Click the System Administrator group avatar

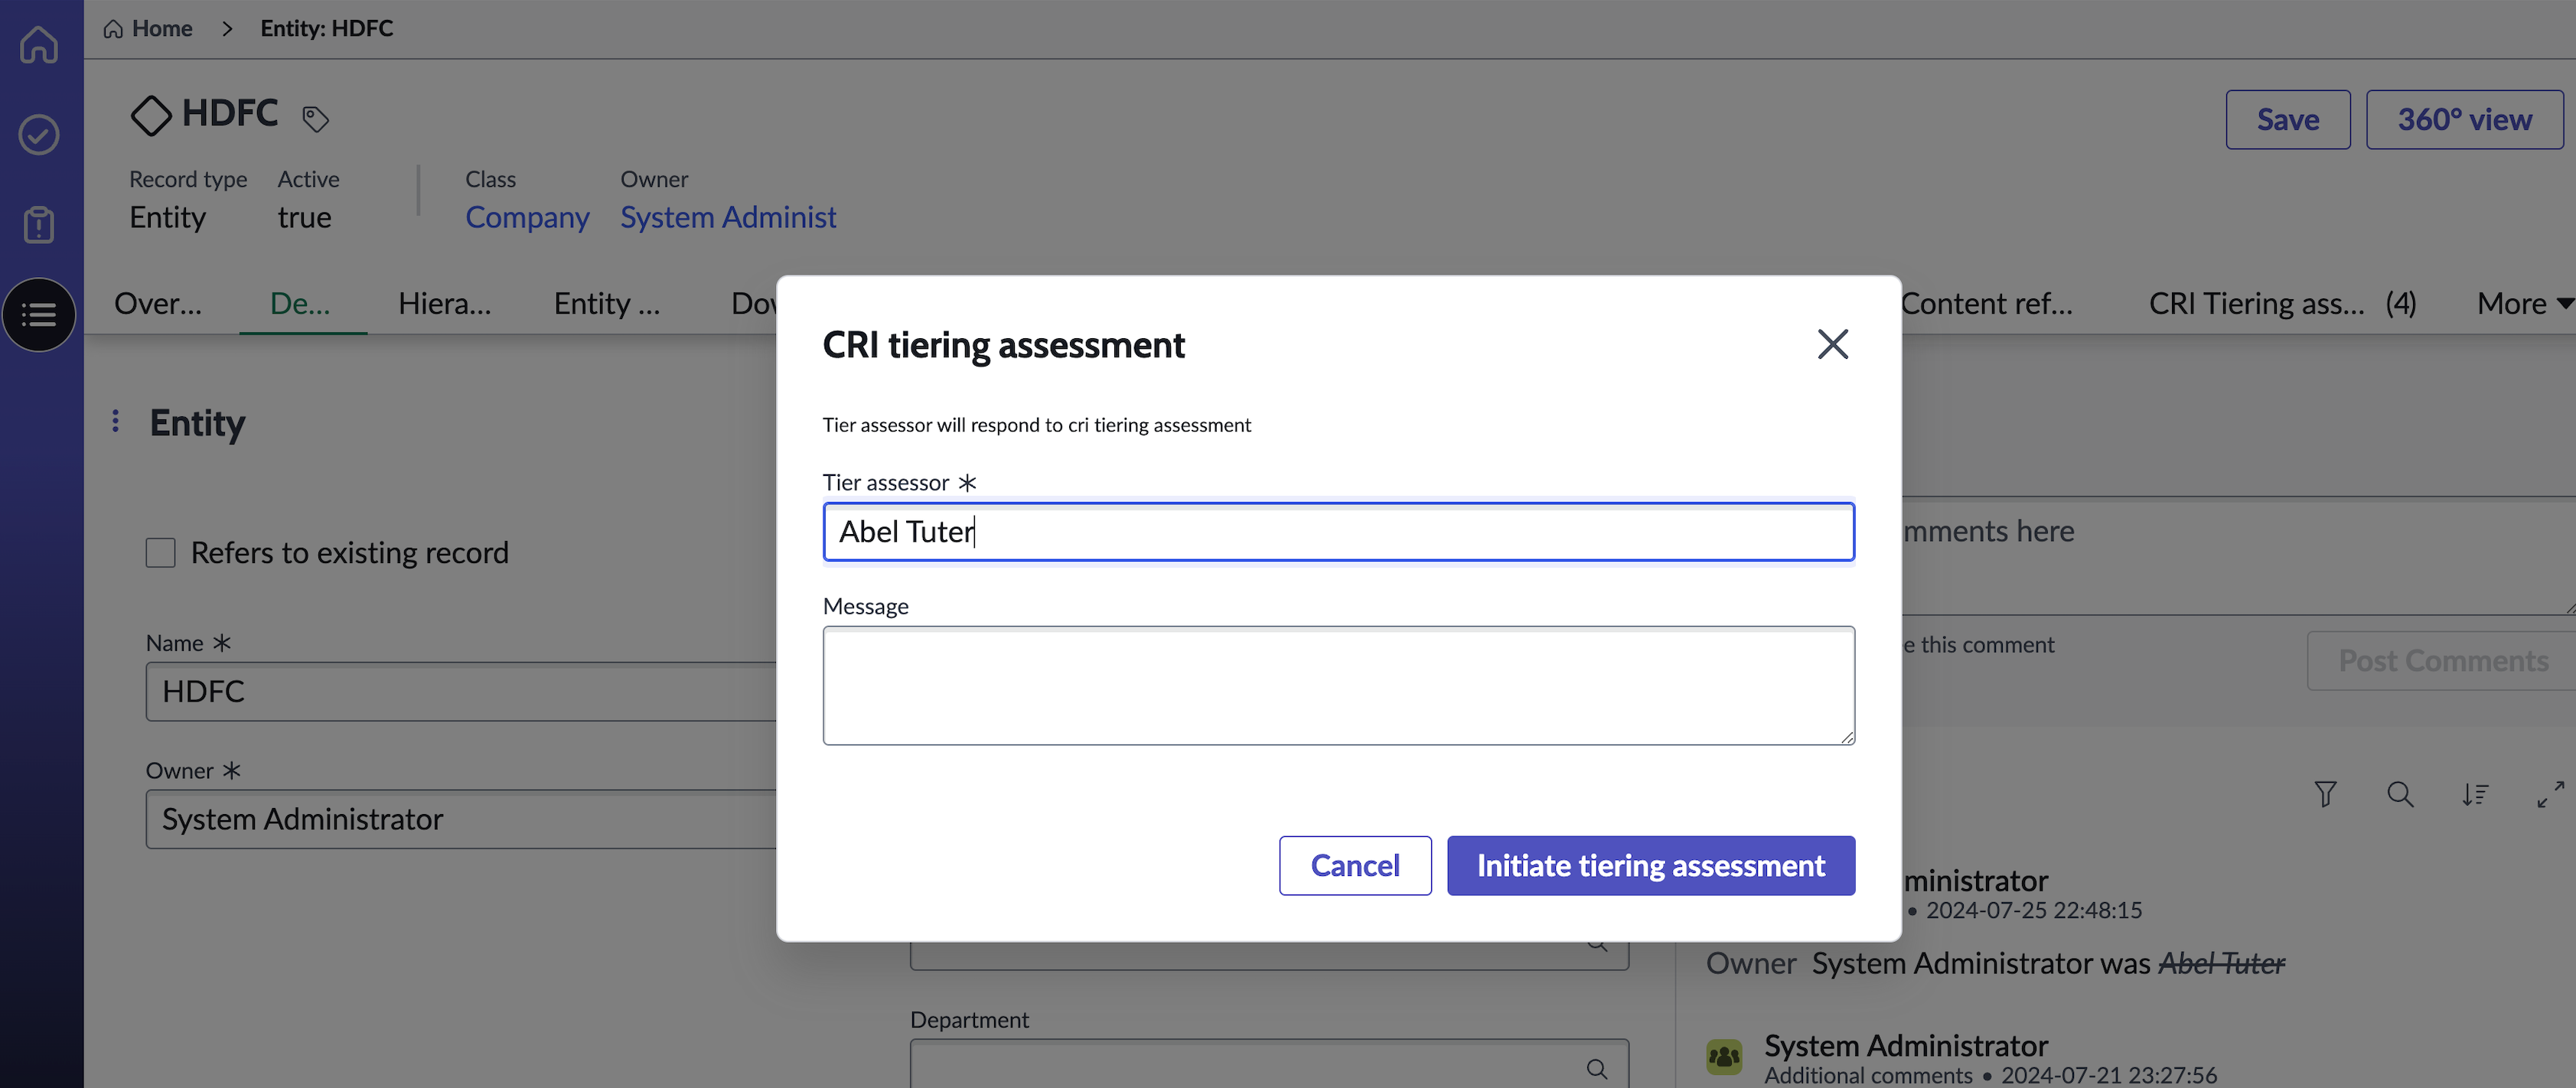pyautogui.click(x=1724, y=1057)
